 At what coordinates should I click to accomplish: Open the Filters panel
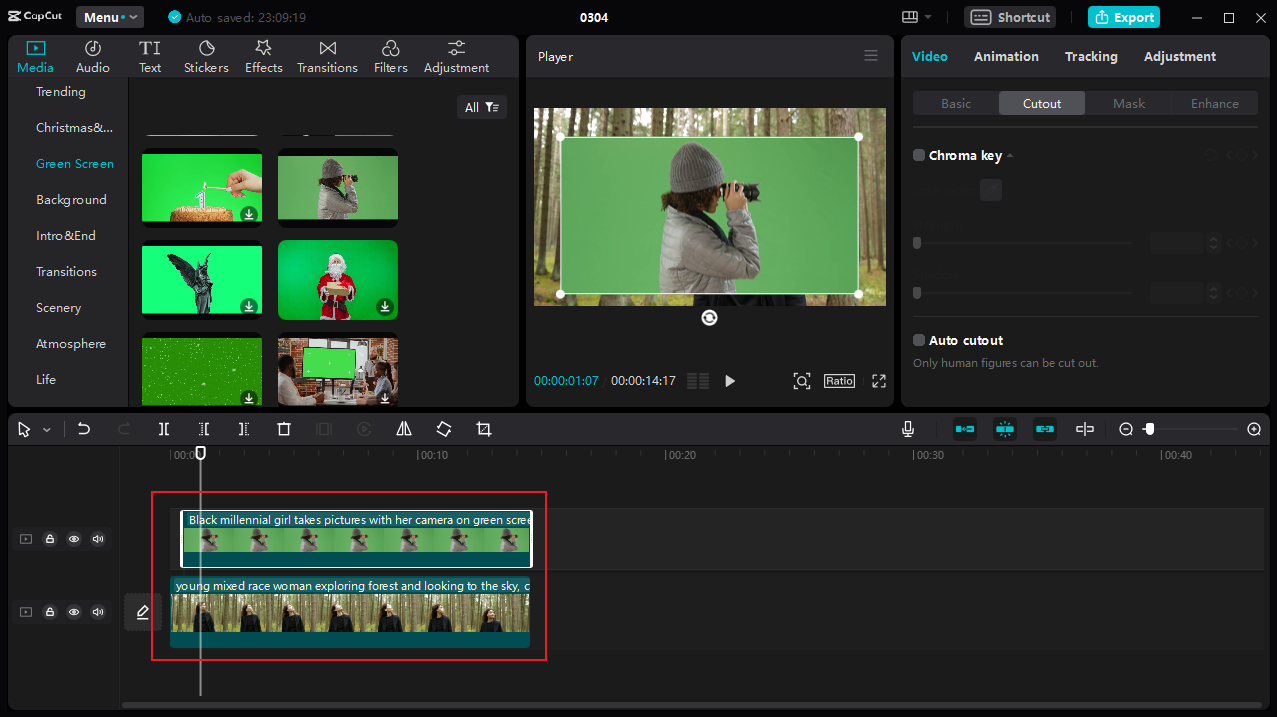point(391,57)
